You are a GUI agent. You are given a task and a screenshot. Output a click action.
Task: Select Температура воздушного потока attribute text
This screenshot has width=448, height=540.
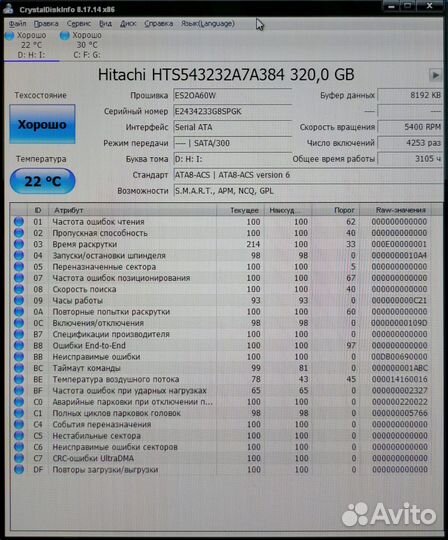(116, 379)
